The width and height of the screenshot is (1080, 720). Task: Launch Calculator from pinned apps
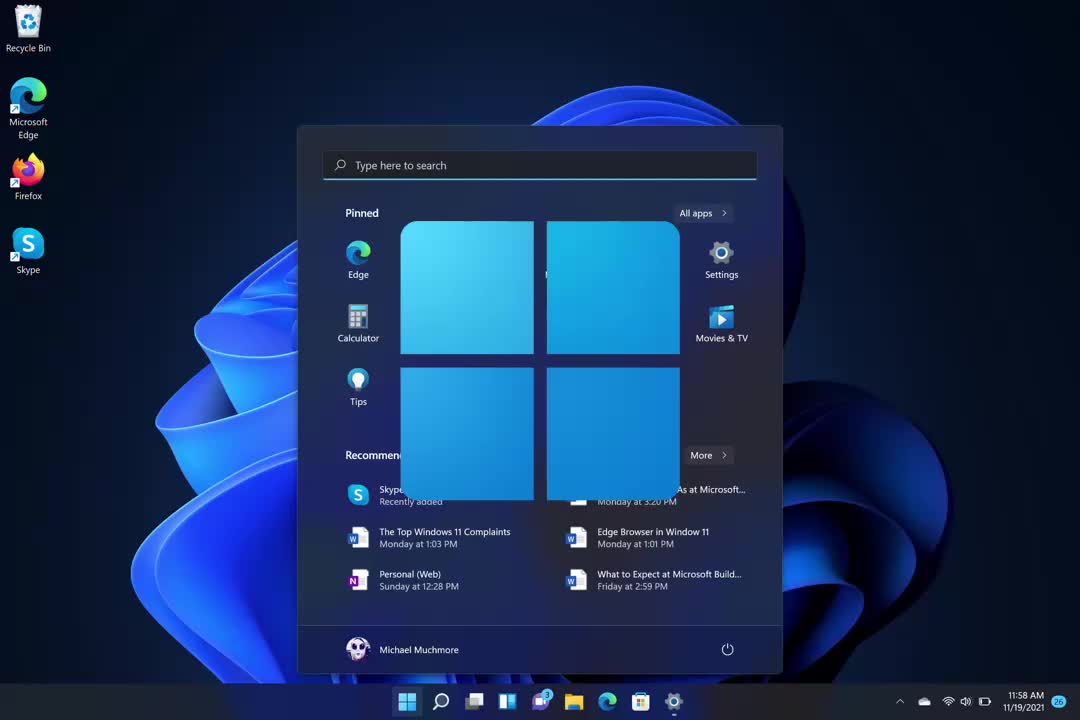tap(358, 323)
